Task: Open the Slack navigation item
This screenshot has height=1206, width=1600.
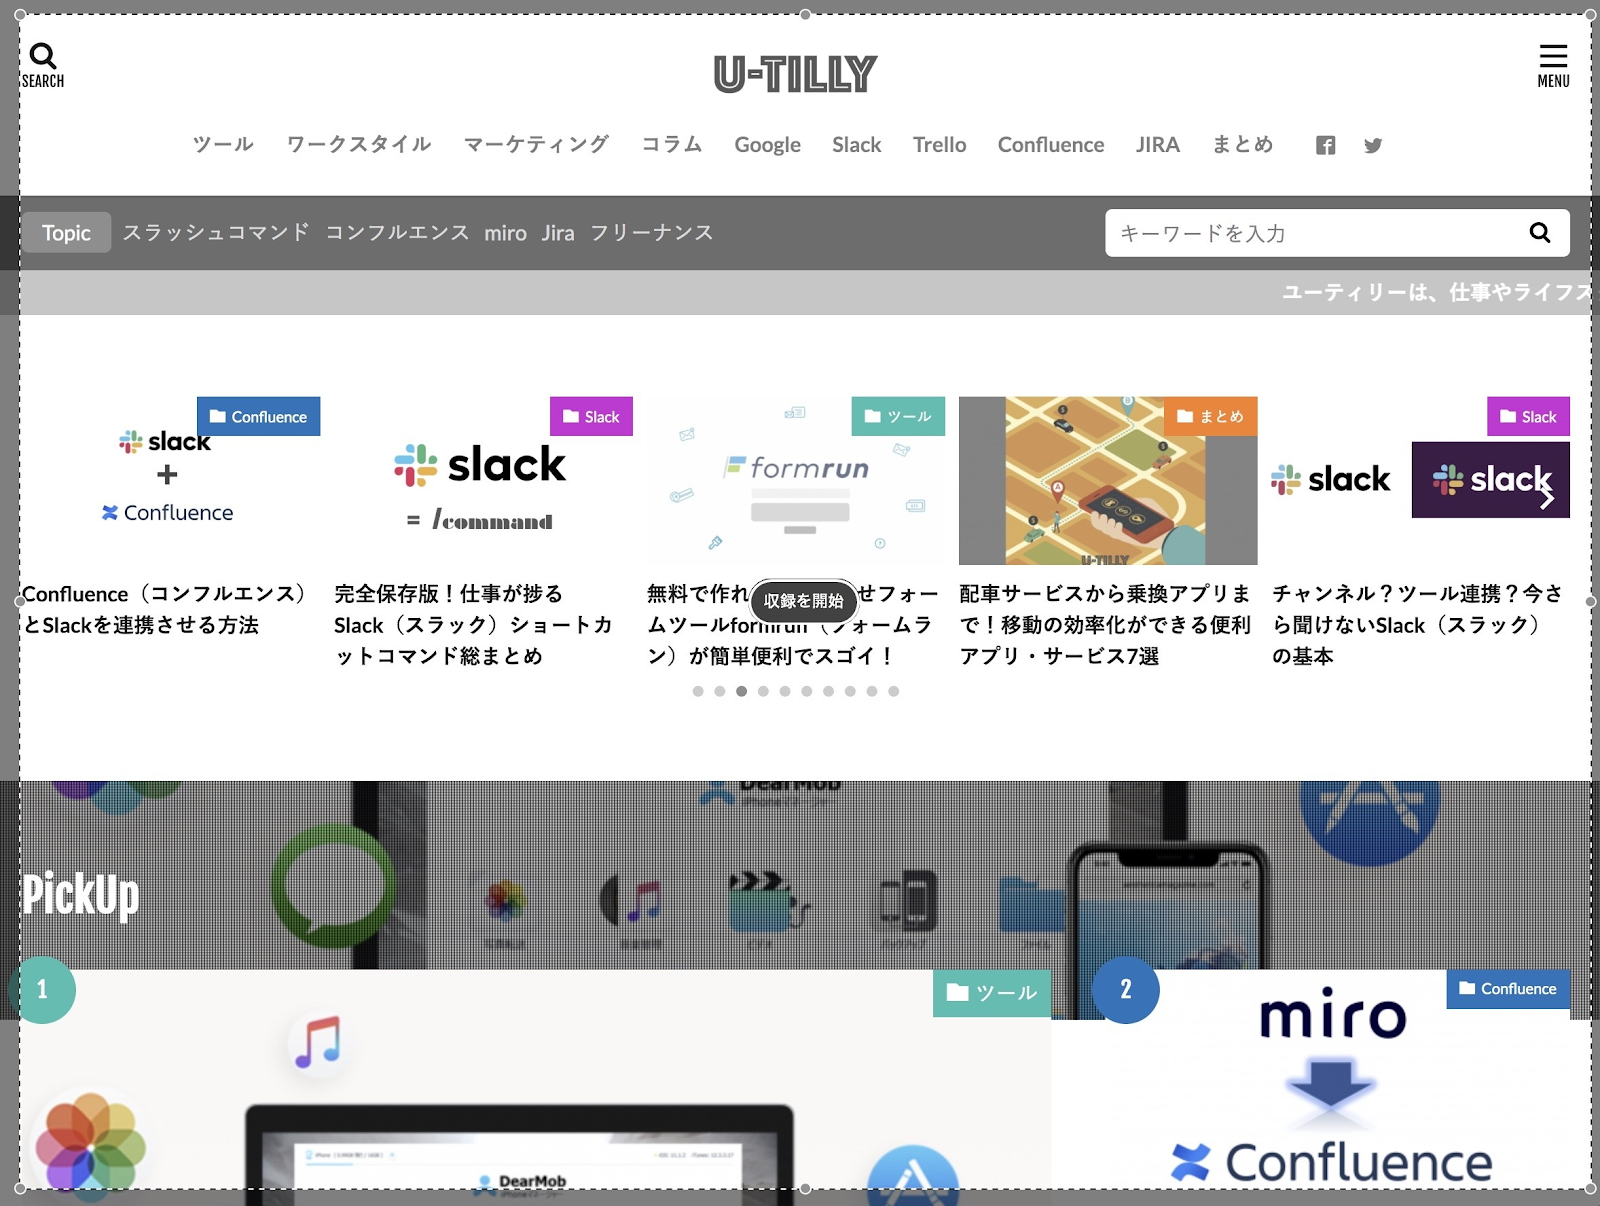Action: 857,145
